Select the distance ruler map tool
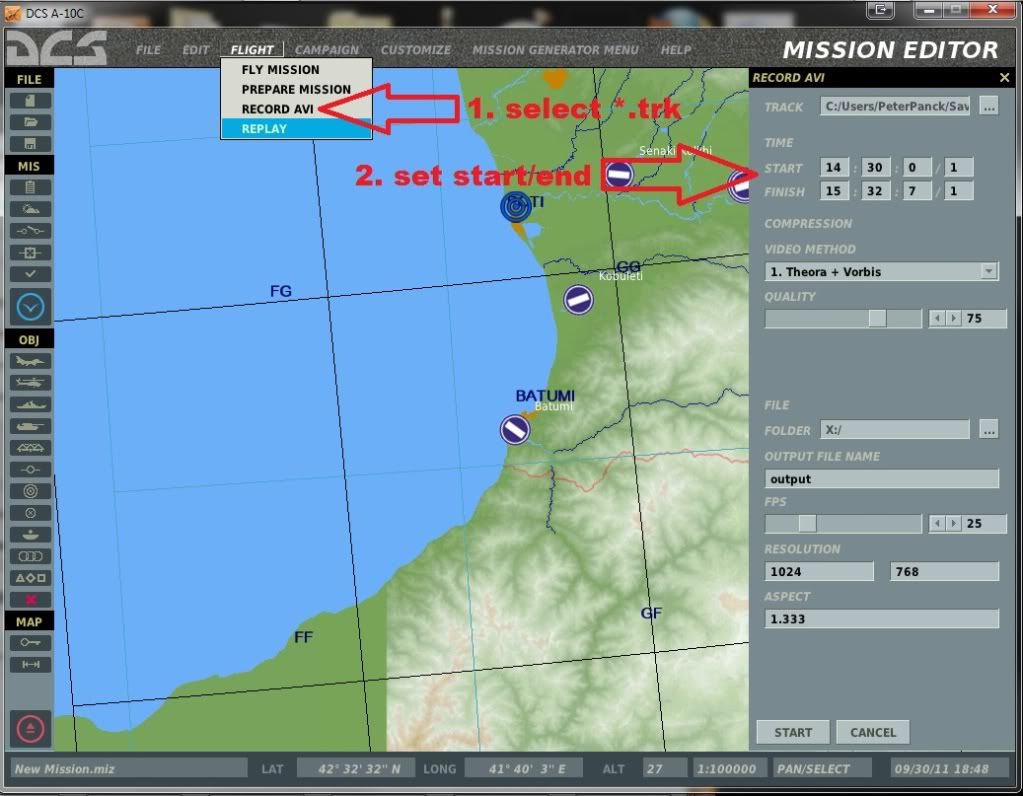 (x=30, y=665)
